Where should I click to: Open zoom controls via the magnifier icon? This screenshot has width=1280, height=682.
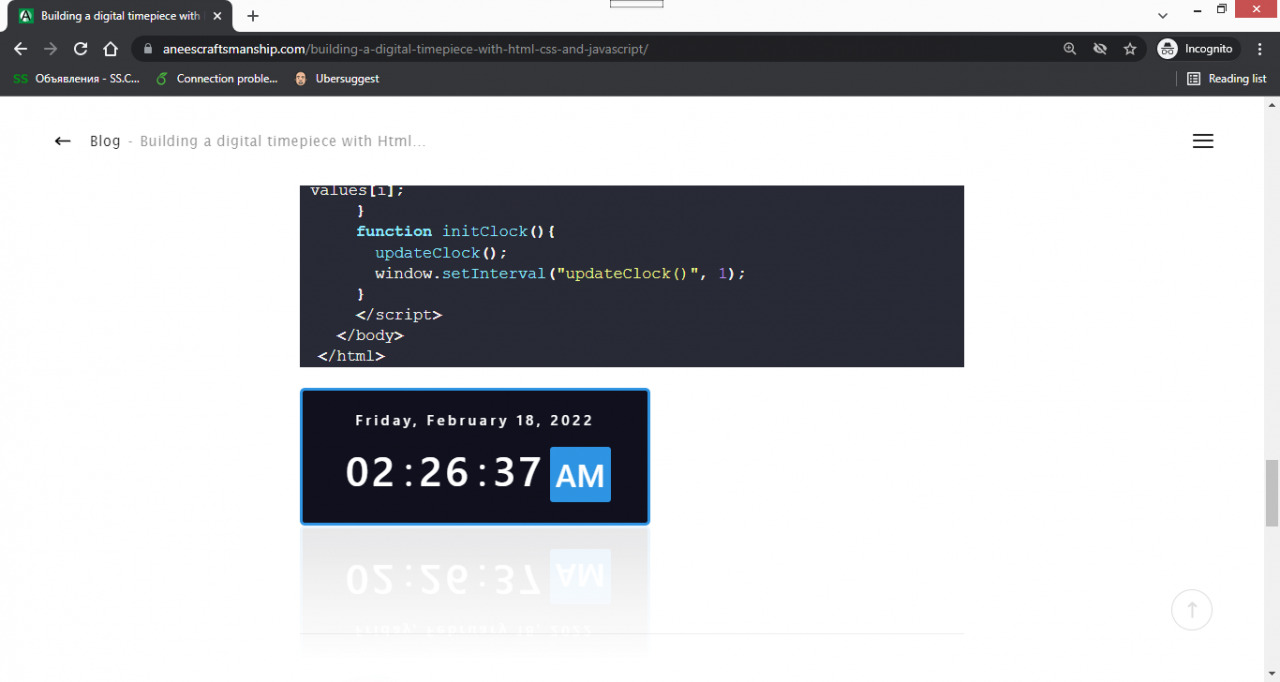tap(1070, 48)
